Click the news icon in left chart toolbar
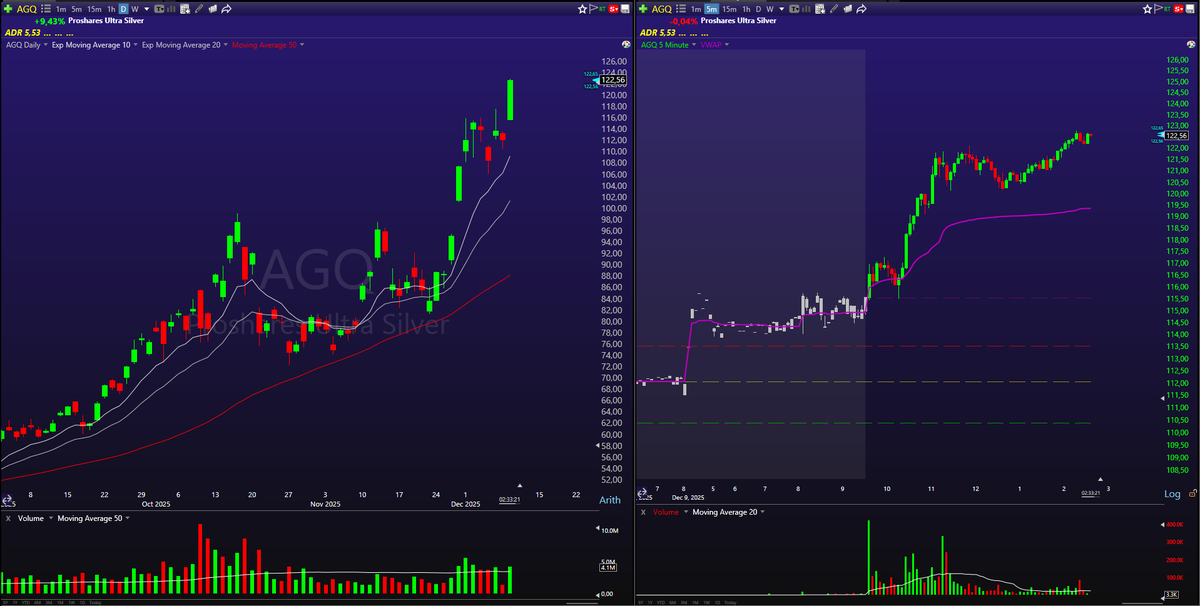Viewport: 1200px width, 606px height. [212, 9]
